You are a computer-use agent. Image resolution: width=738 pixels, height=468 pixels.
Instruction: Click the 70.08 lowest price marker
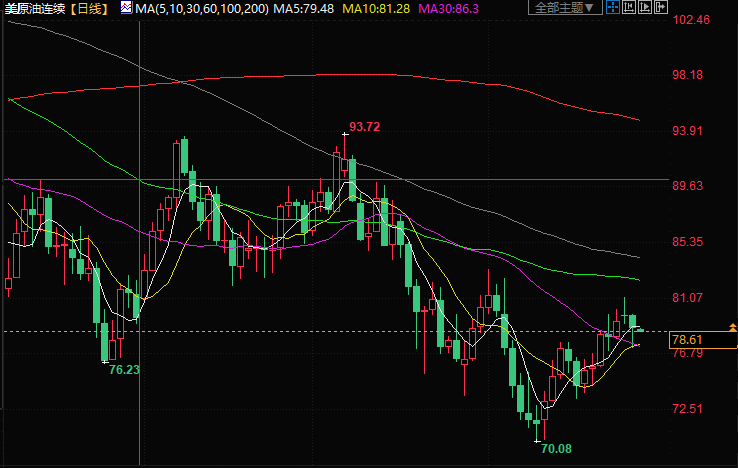click(x=554, y=449)
